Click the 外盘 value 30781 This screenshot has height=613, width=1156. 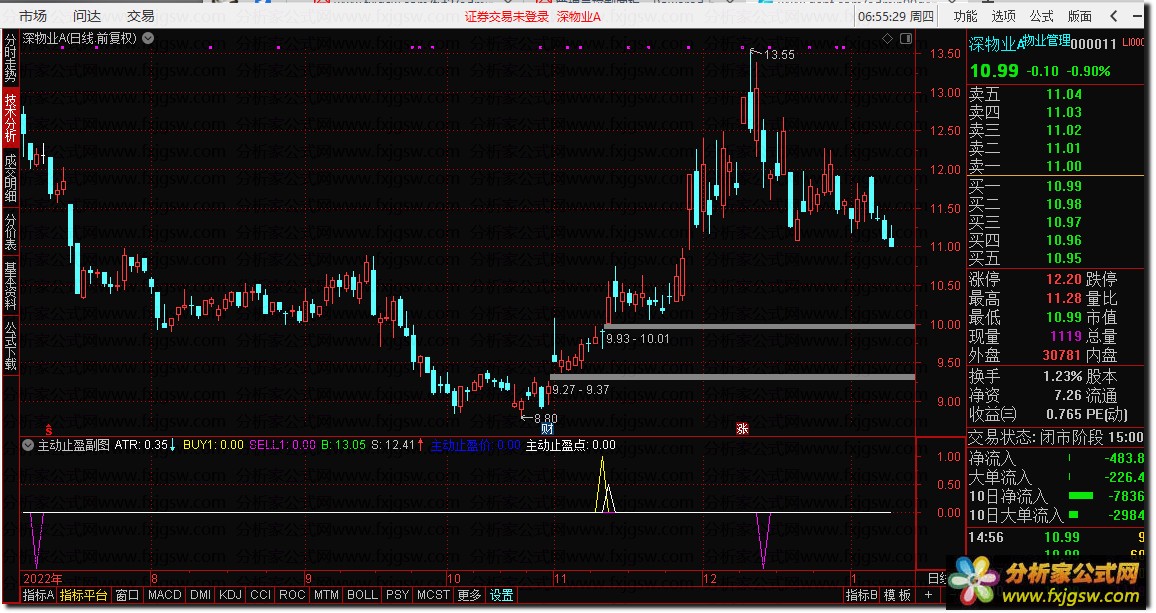click(x=1062, y=356)
